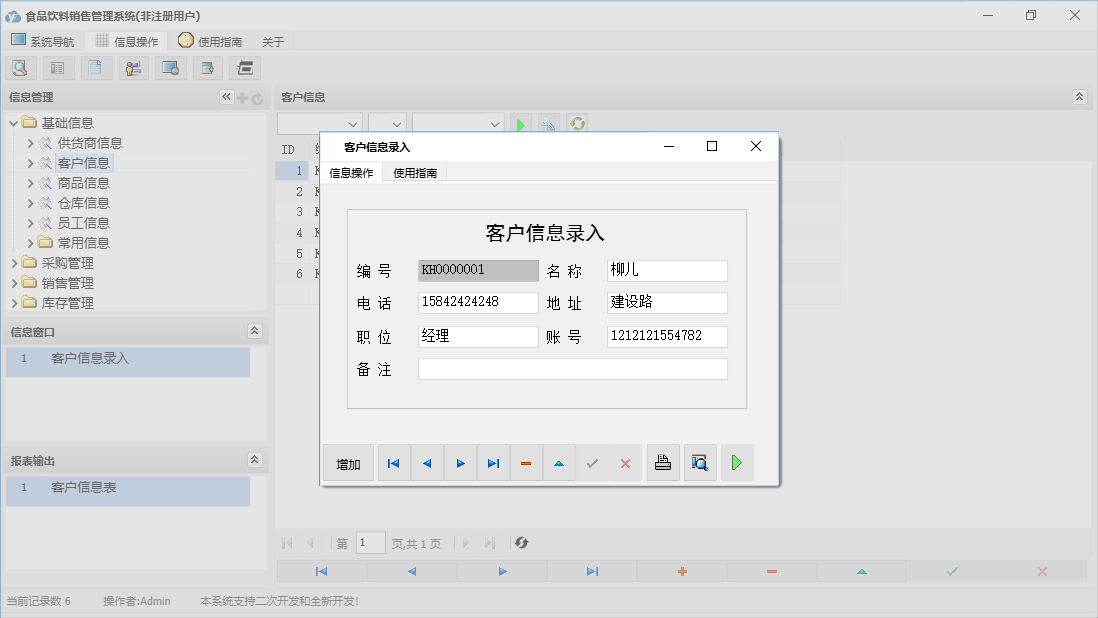Collapse the 报表输出 section header
Screen dimensions: 1098x618
(252, 461)
